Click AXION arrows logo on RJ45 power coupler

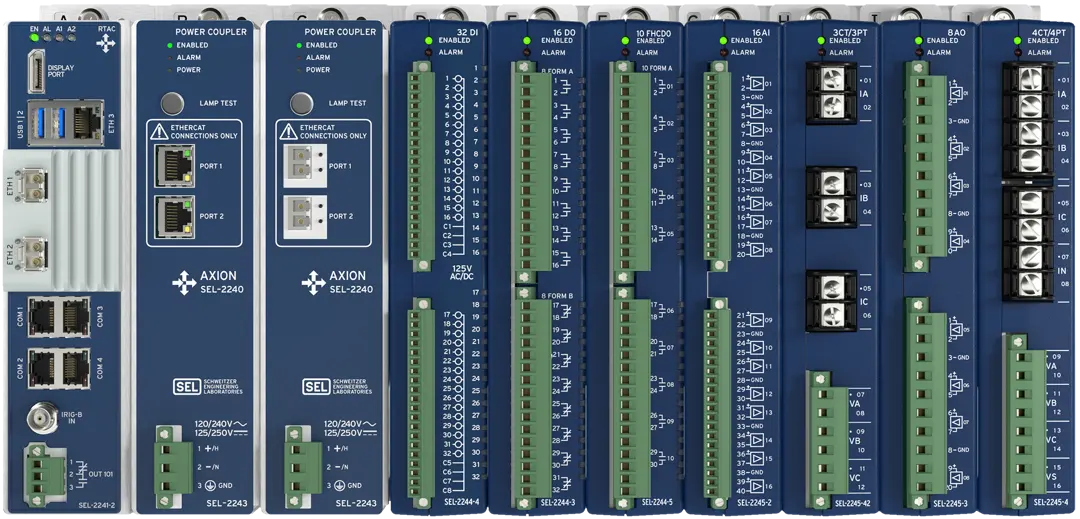184,283
